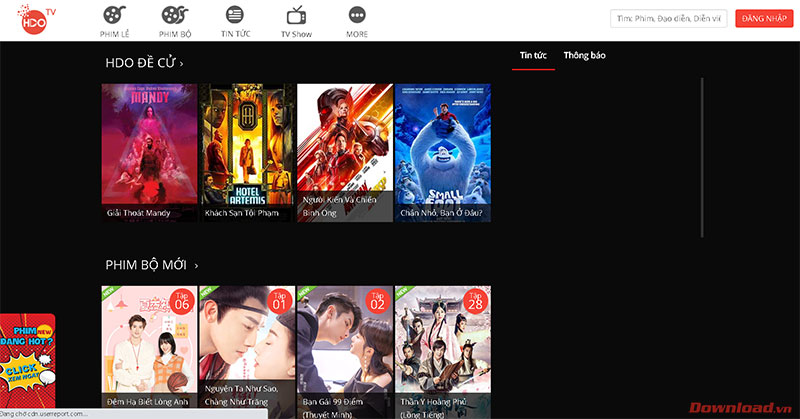The height and width of the screenshot is (419, 800).
Task: Open the Phim Lẻ film reel icon
Action: click(x=114, y=15)
